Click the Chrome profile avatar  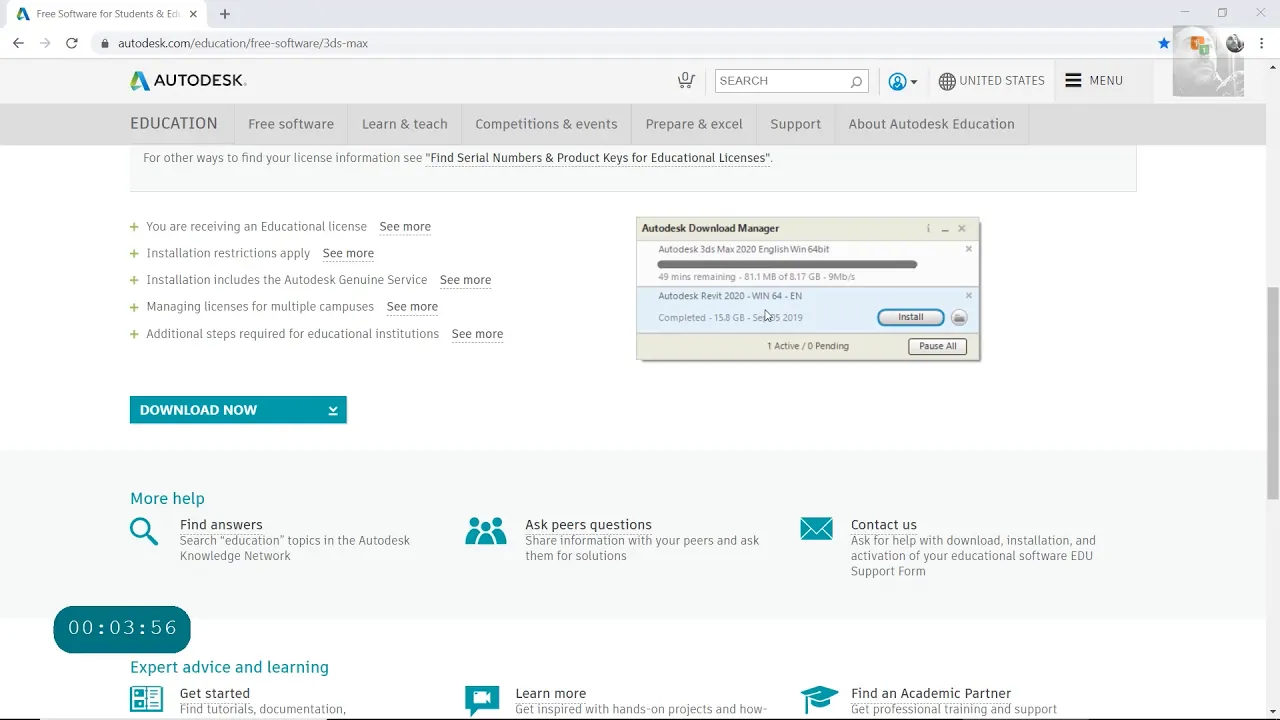pos(1235,43)
